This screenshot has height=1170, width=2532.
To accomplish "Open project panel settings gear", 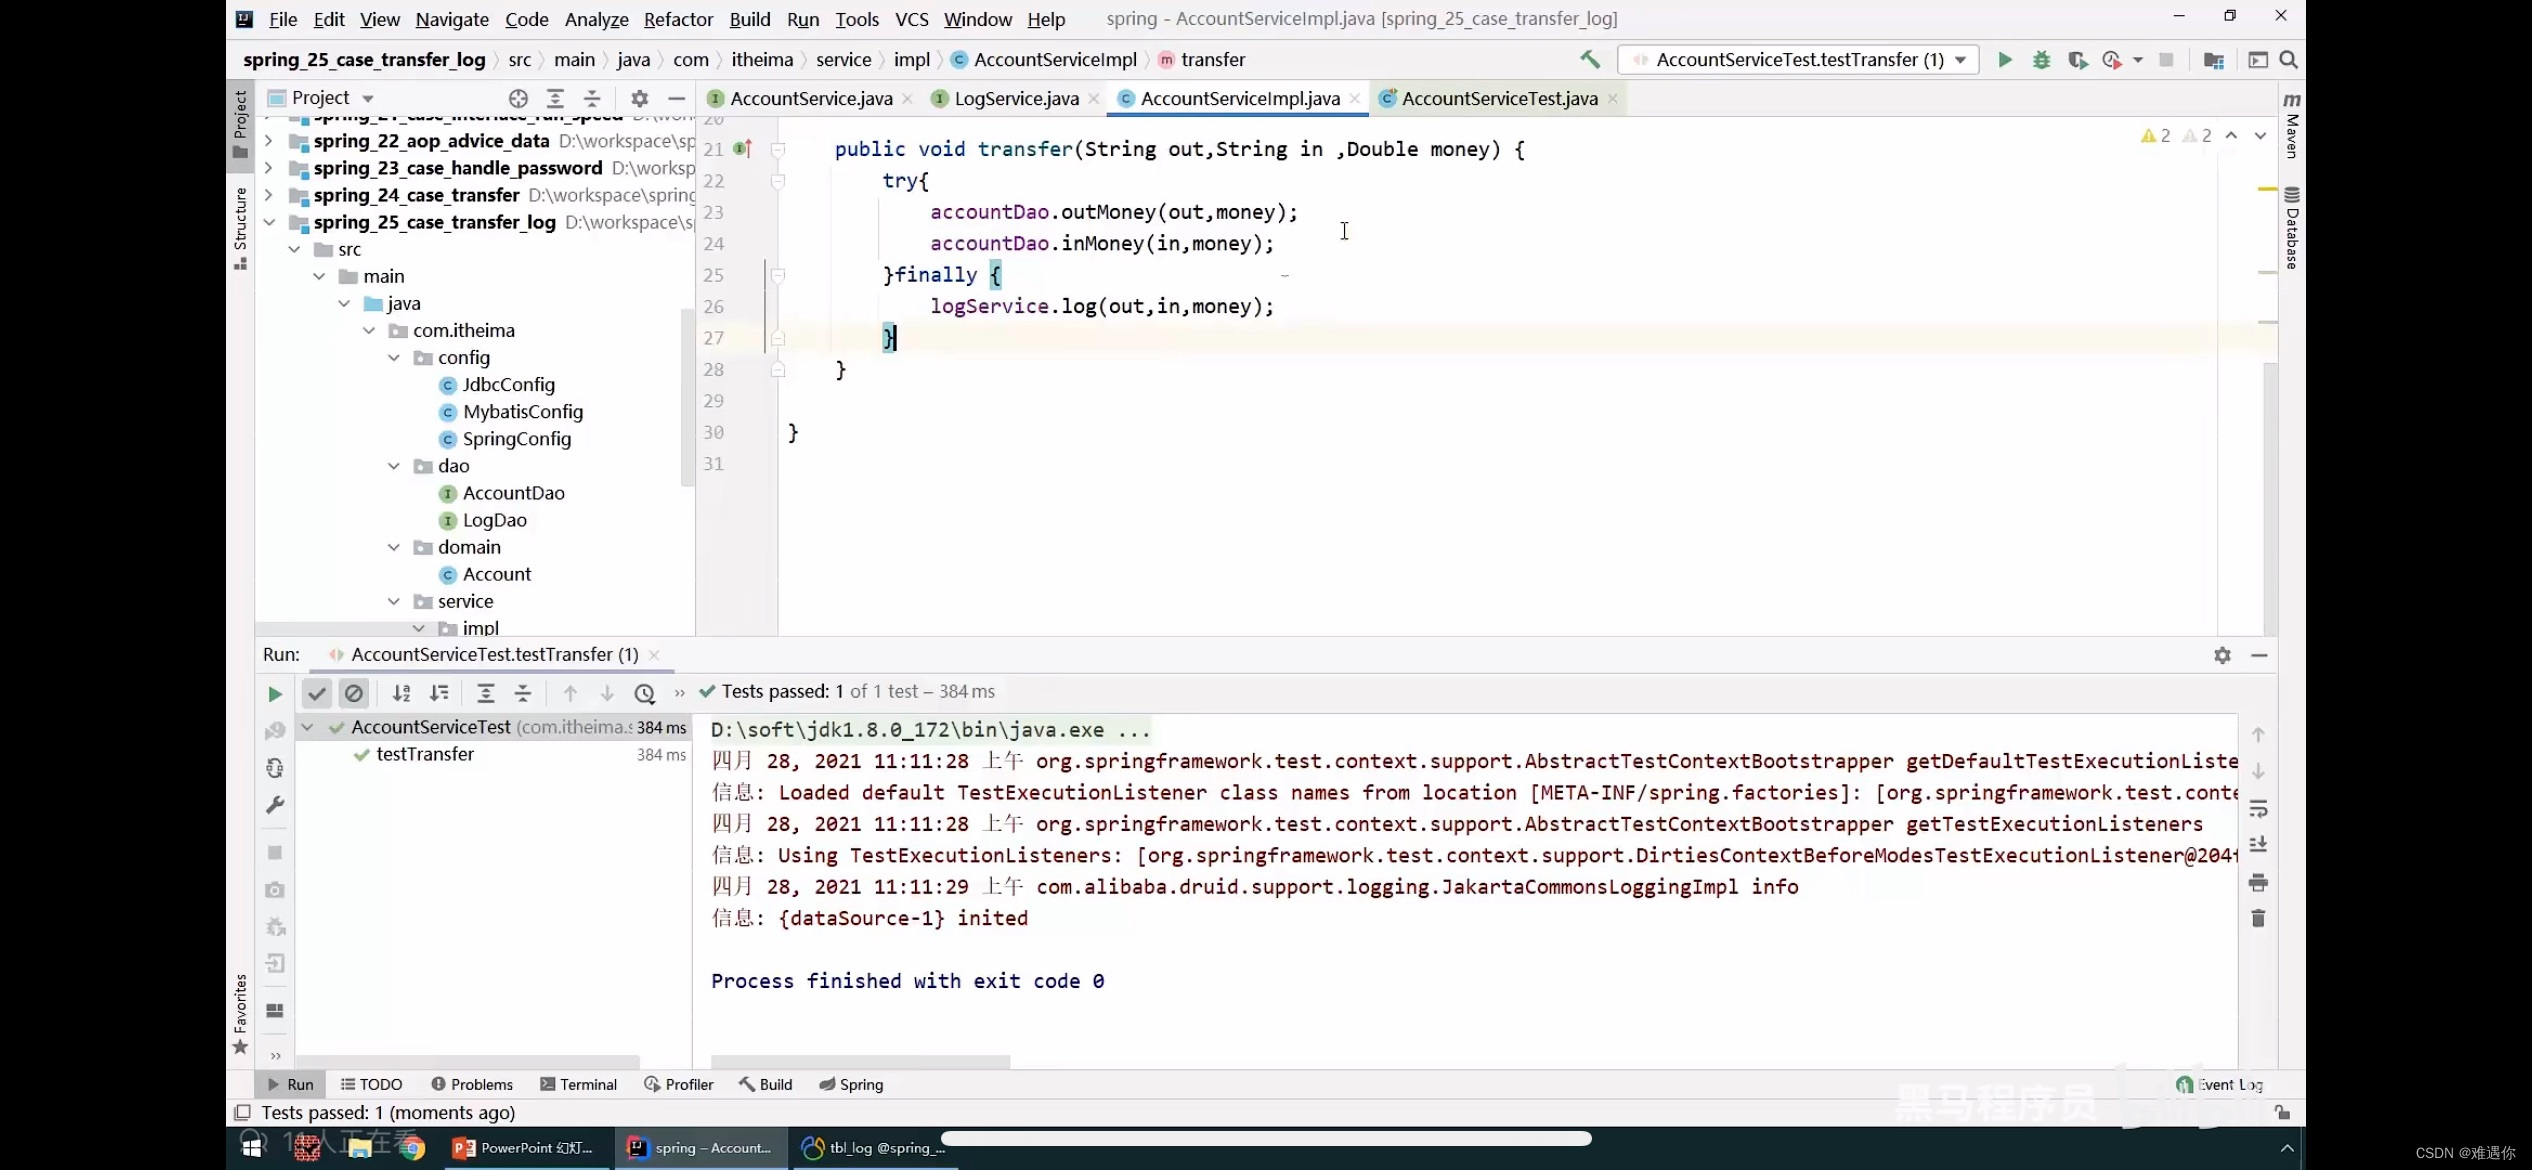I will pos(640,98).
